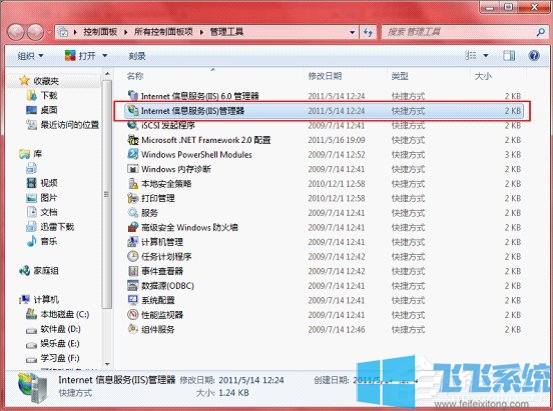This screenshot has height=411, width=553.
Task: Select the Windows 内存诊断 icon
Action: pos(133,169)
